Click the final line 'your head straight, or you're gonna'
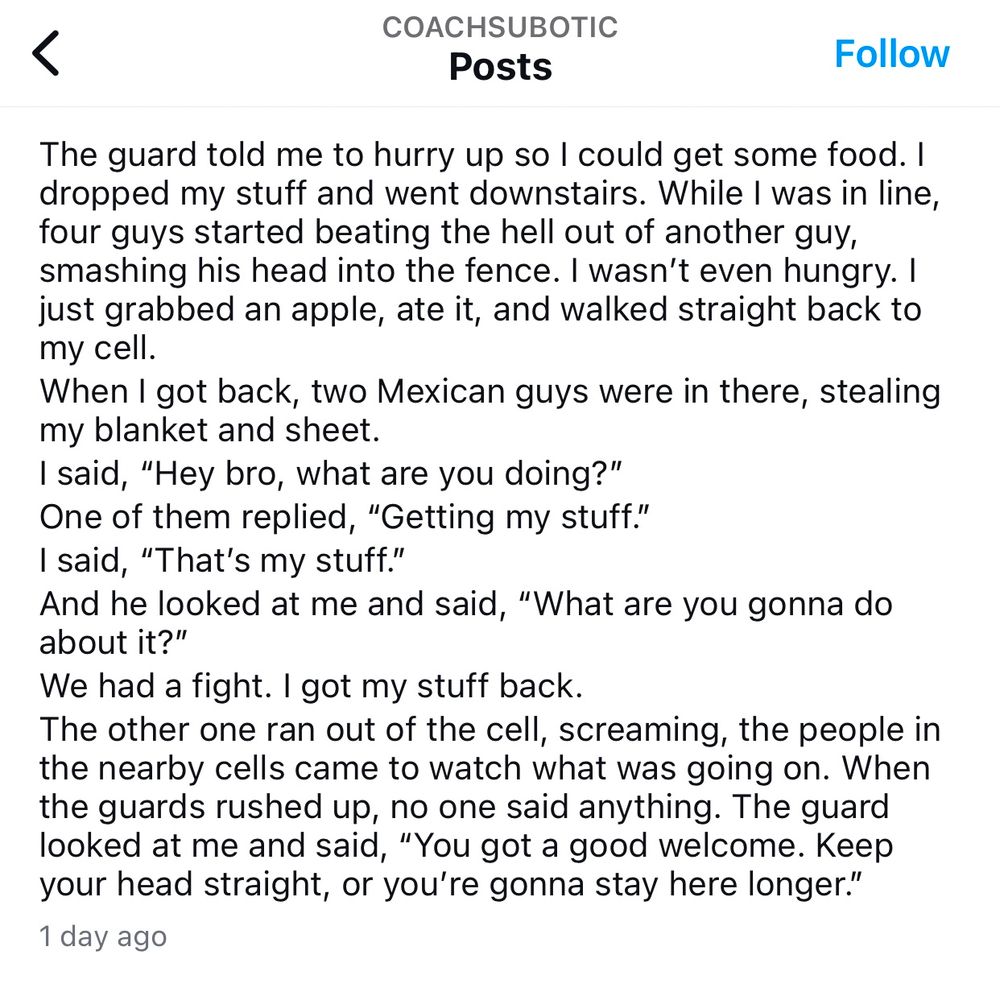This screenshot has height=984, width=1000. [450, 885]
